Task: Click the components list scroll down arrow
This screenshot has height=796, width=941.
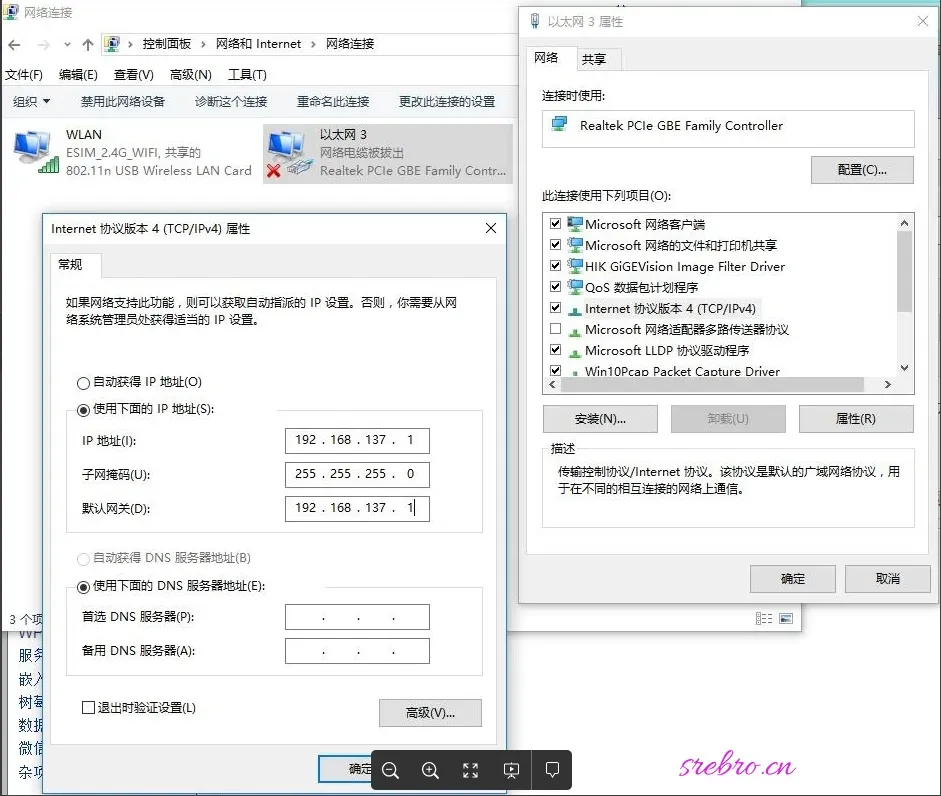Action: [904, 367]
